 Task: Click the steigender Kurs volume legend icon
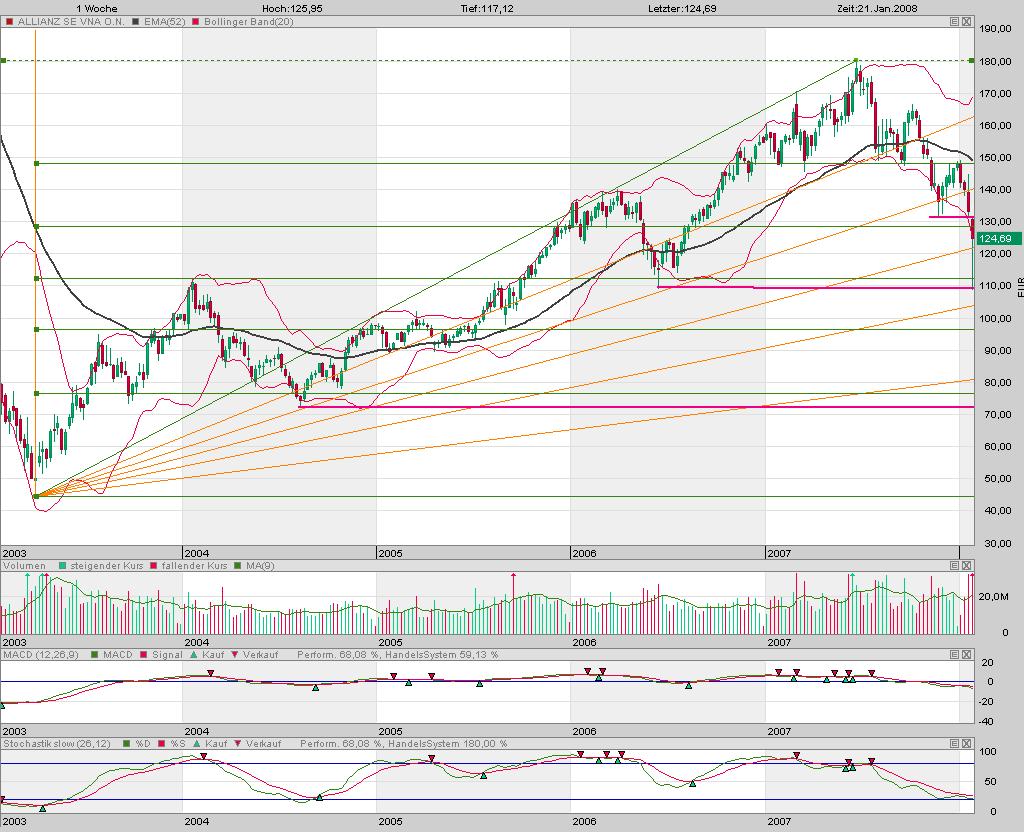click(61, 565)
